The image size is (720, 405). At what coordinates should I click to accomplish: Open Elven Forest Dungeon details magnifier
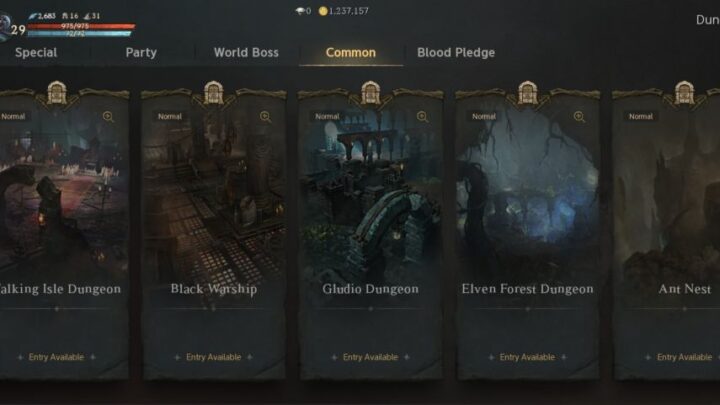click(579, 117)
